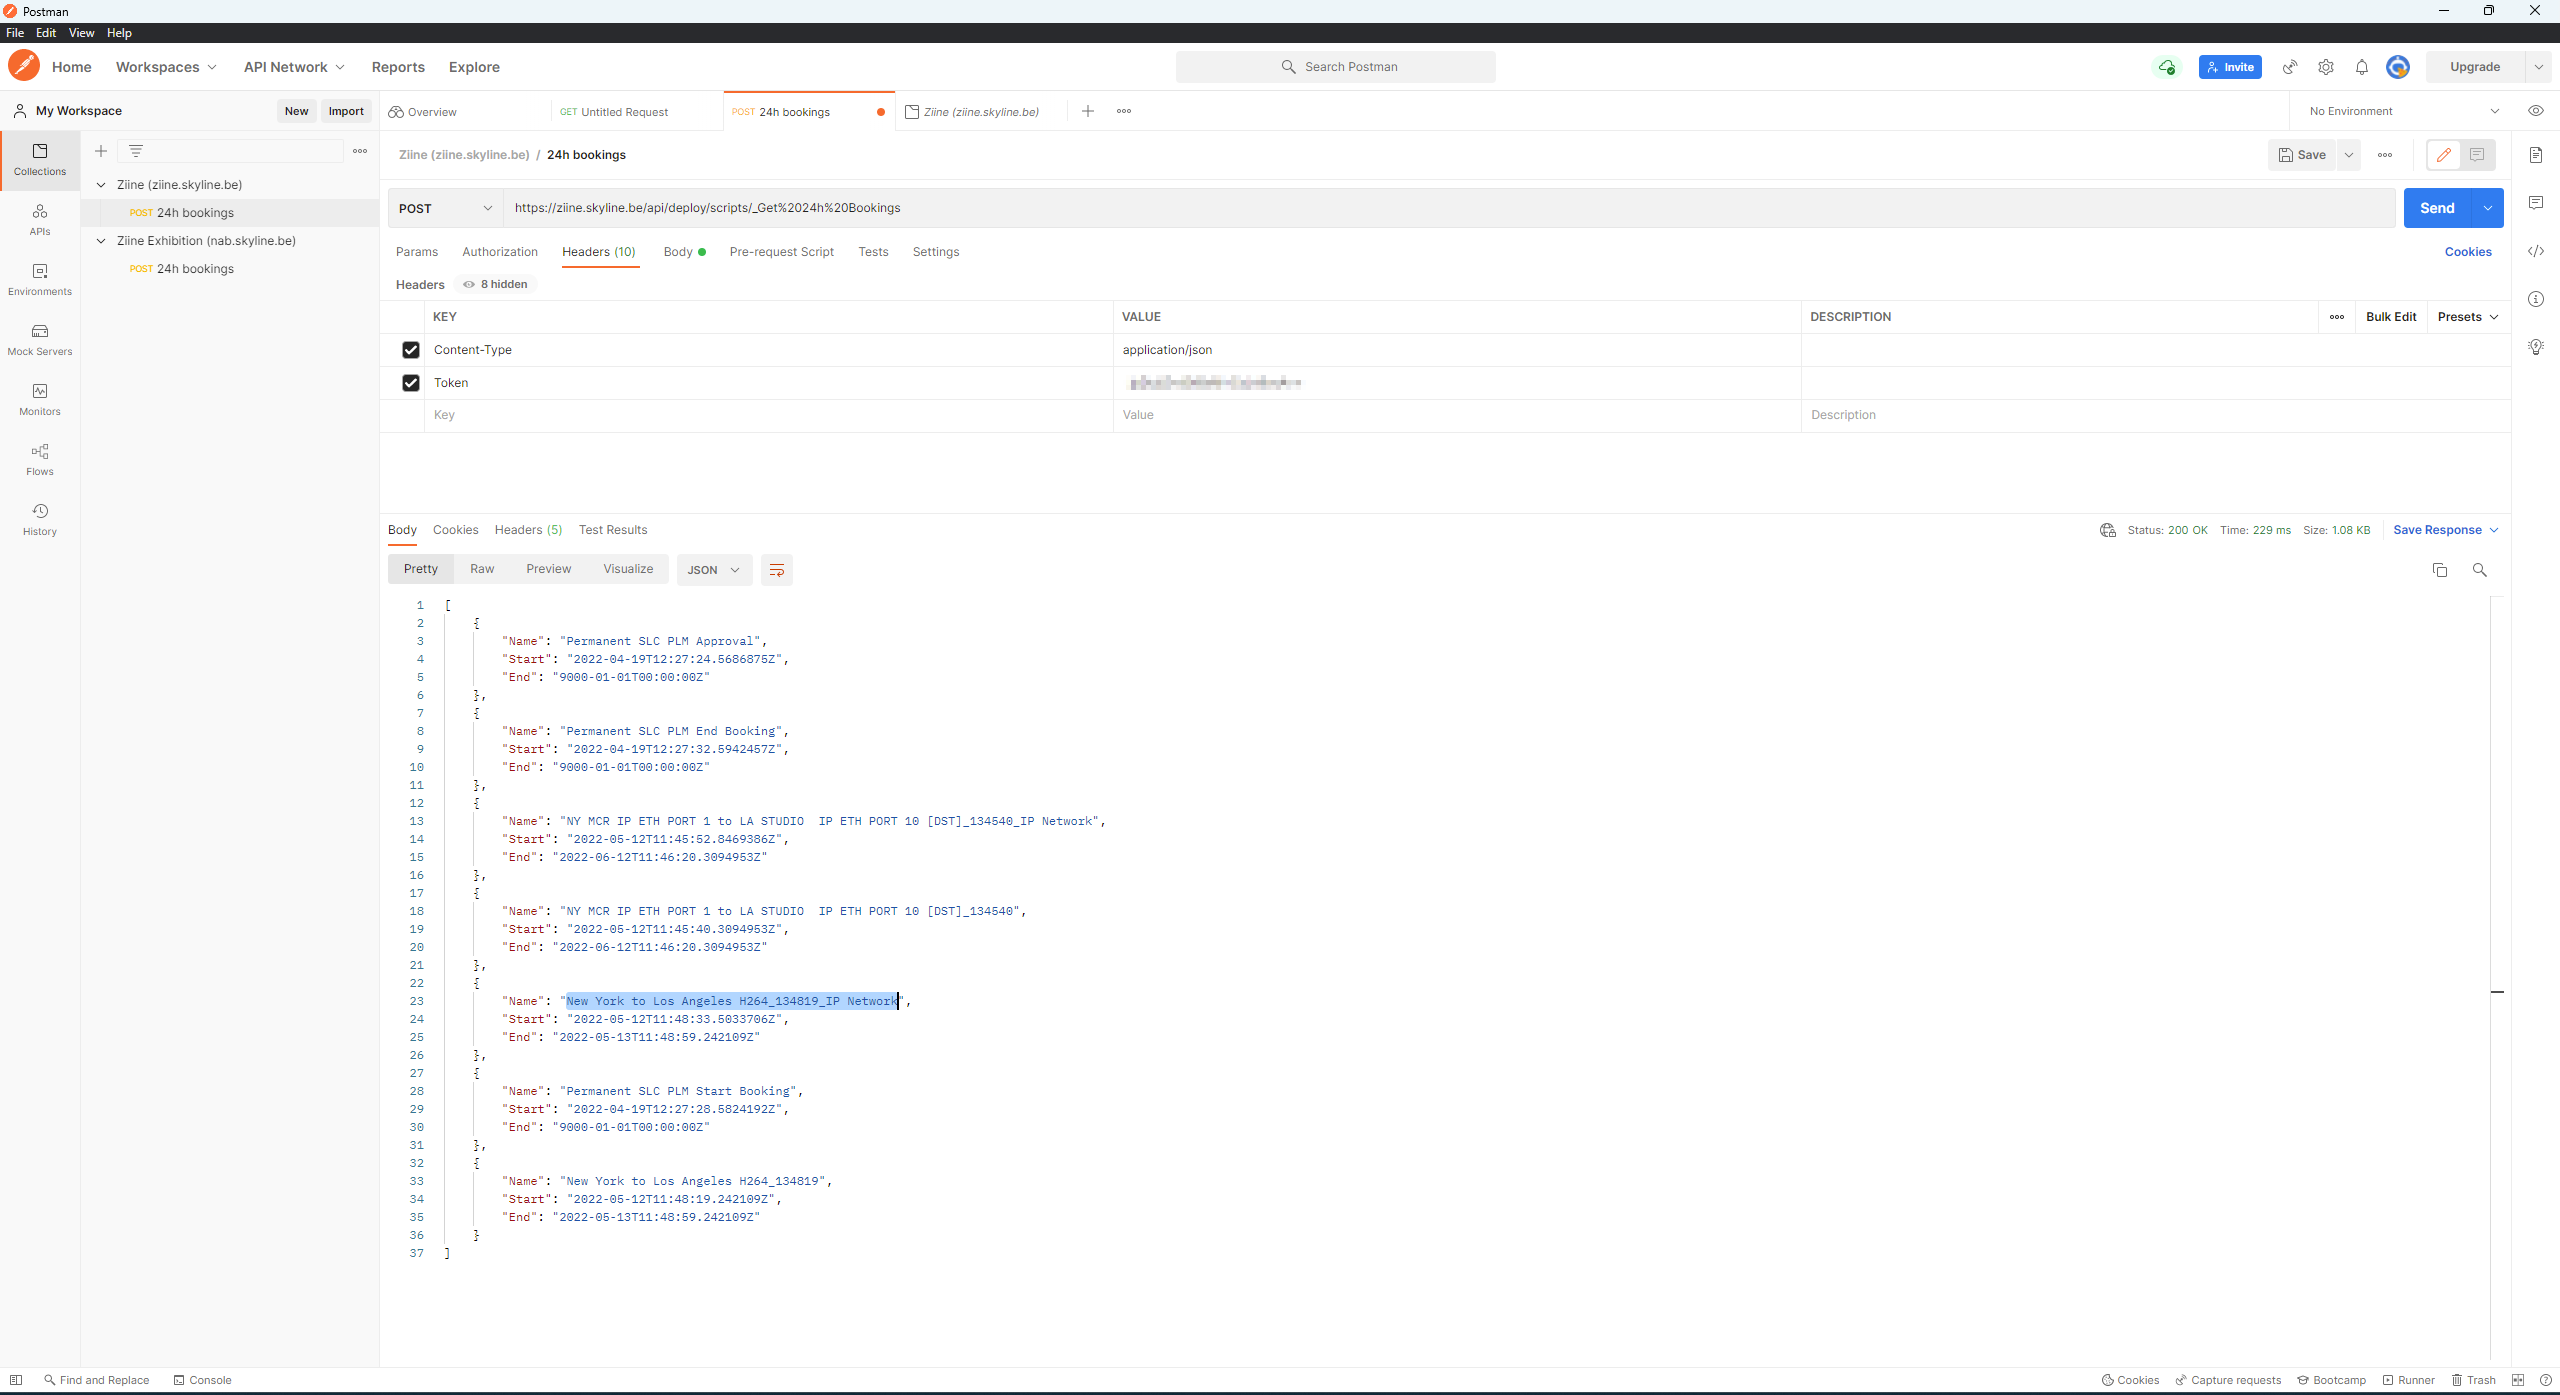Open the History sidebar panel
2560x1395 pixels.
[40, 519]
